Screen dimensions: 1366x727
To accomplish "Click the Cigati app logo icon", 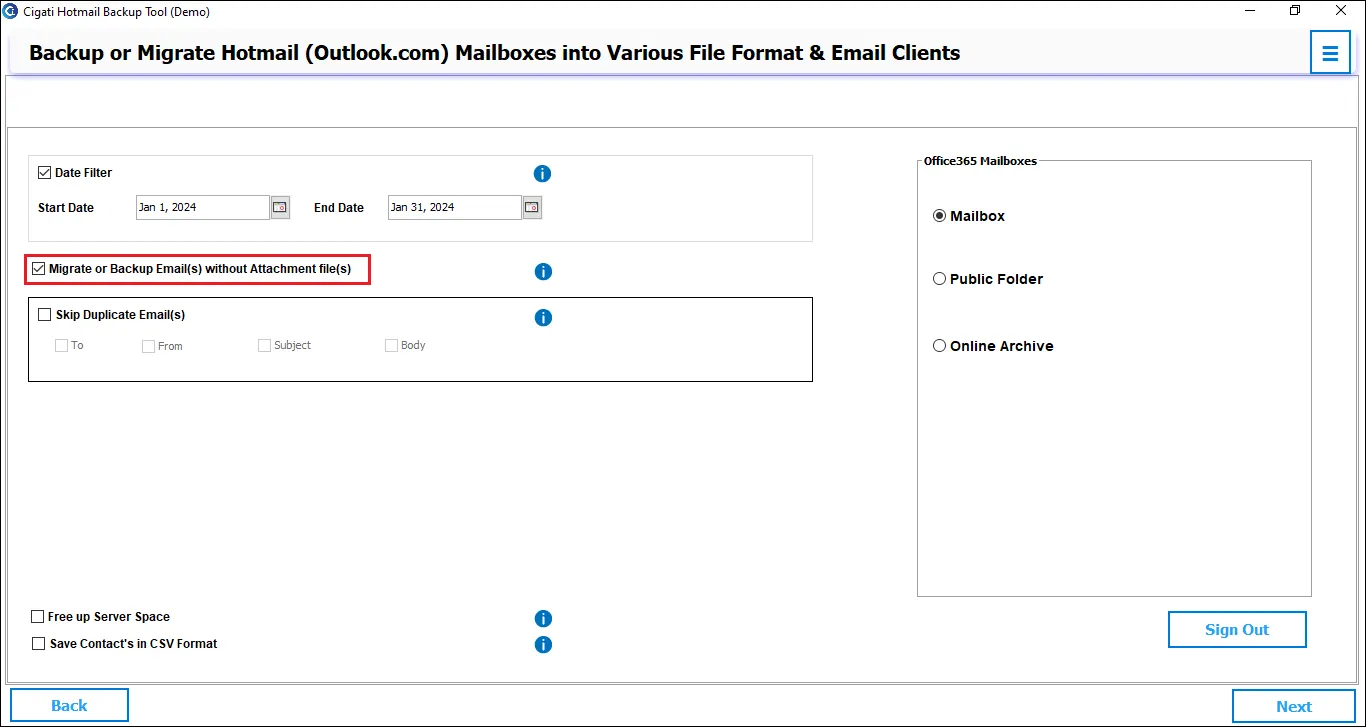I will pyautogui.click(x=11, y=11).
